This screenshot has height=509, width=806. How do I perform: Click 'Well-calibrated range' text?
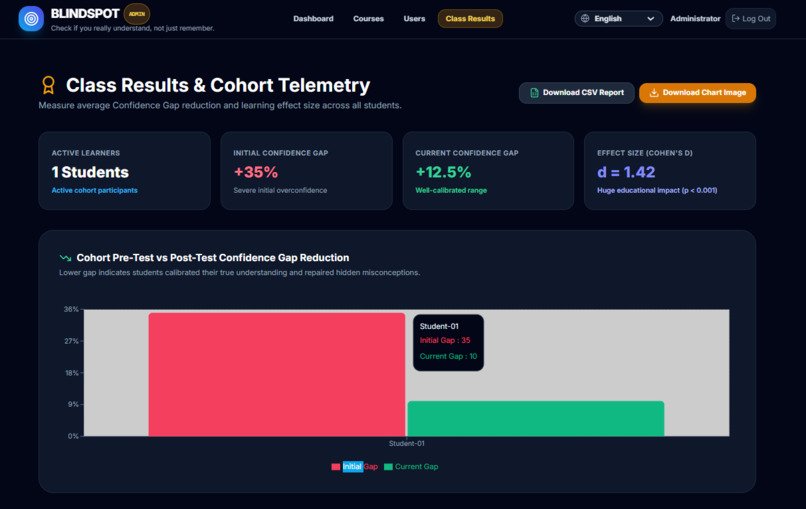451,190
